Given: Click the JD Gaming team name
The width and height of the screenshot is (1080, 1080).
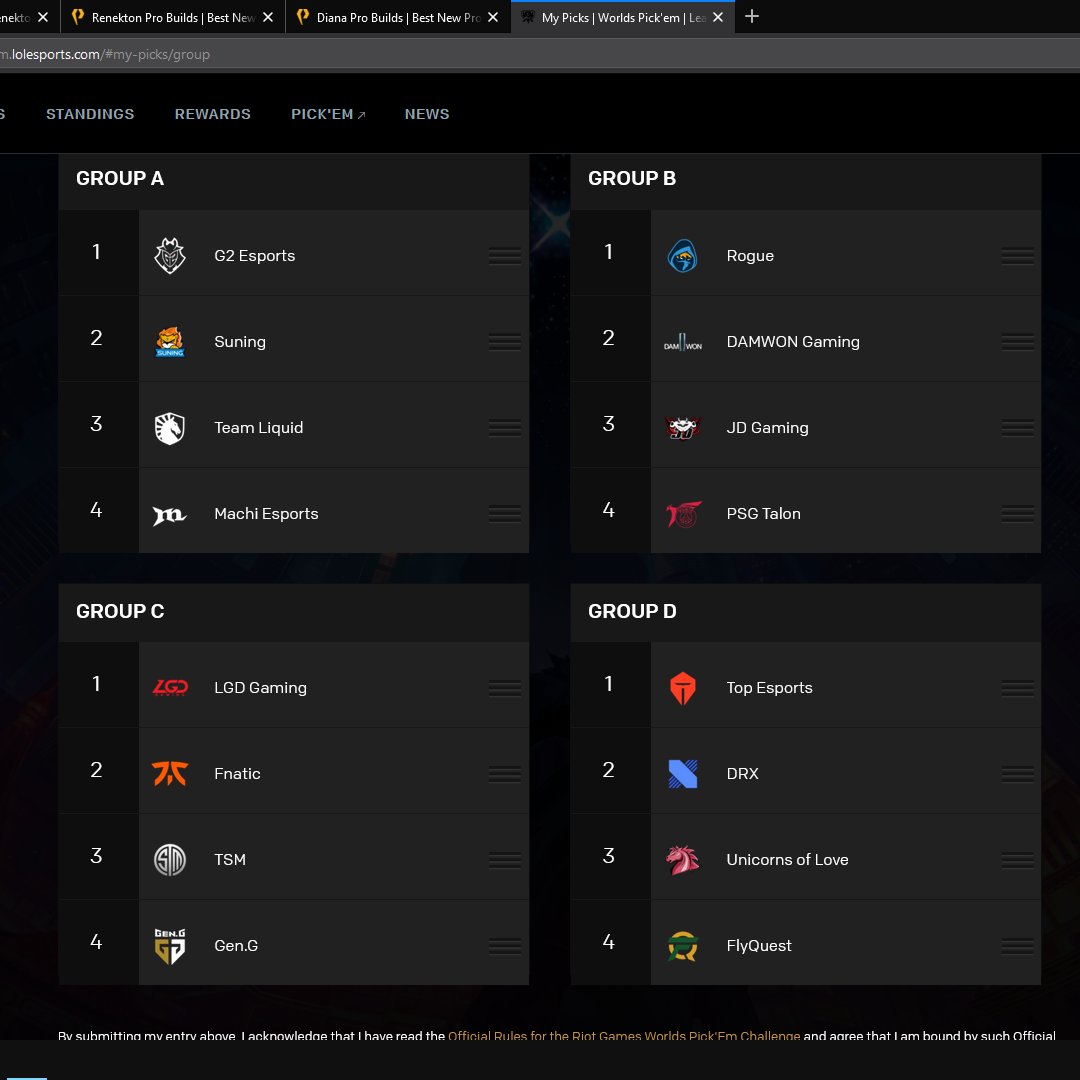Looking at the screenshot, I should tap(767, 428).
